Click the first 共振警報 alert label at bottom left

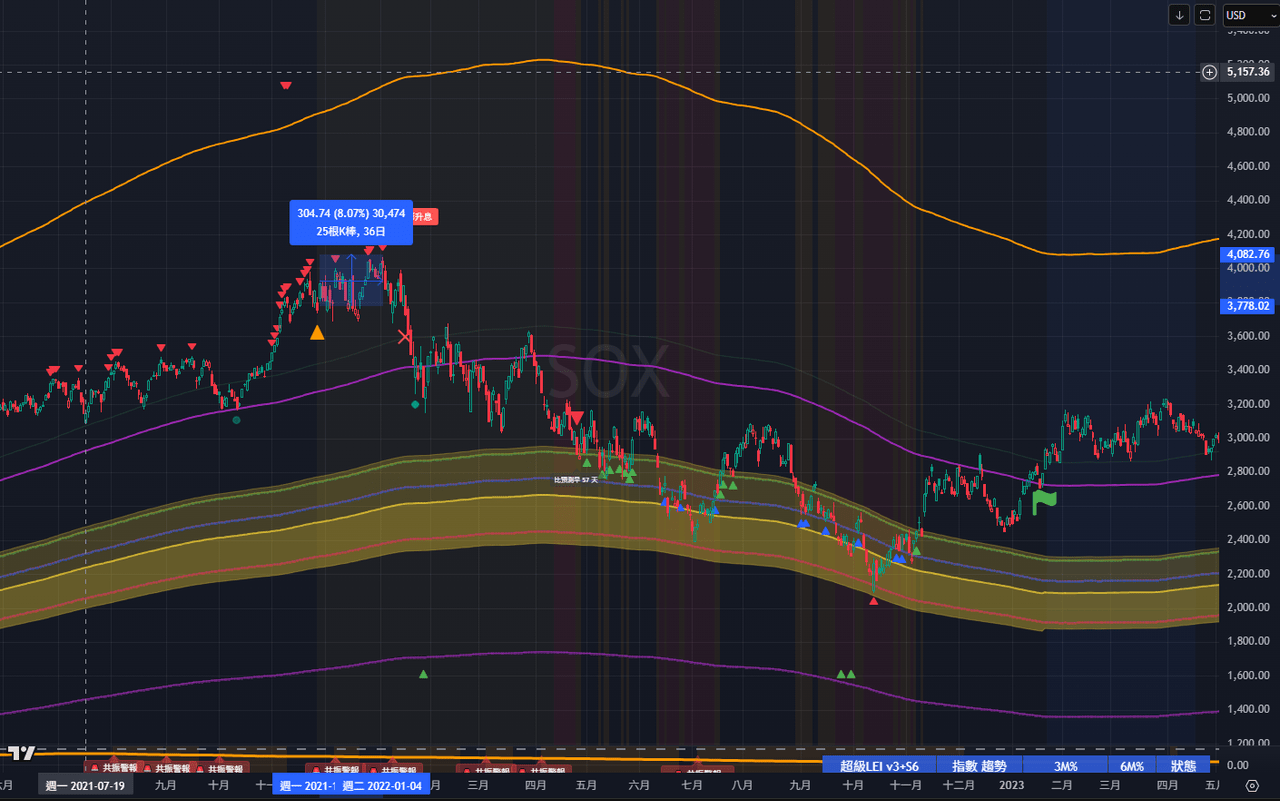click(x=112, y=769)
